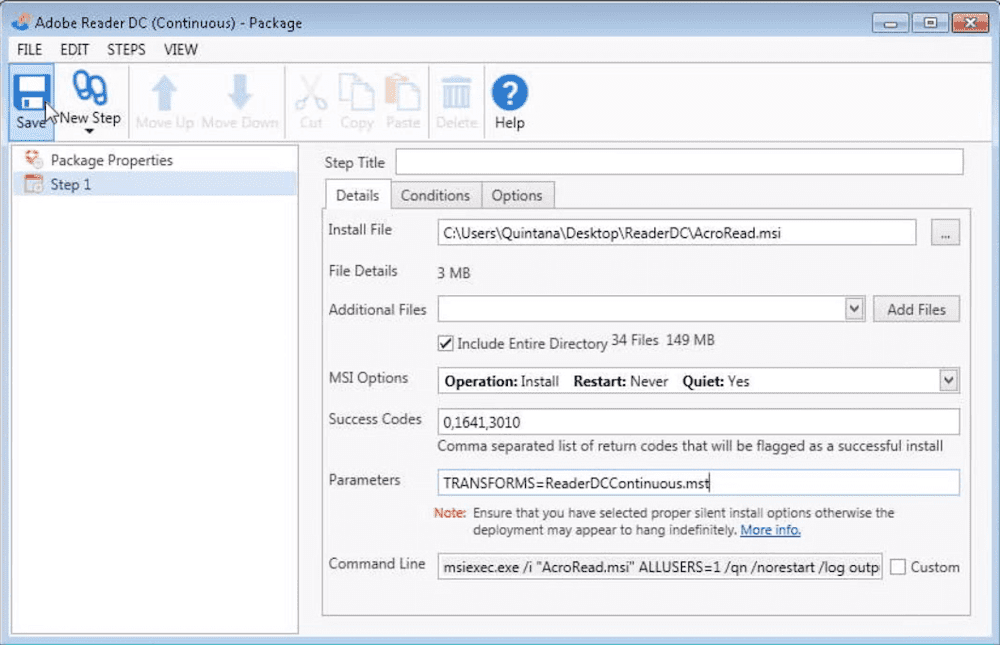Image resolution: width=1000 pixels, height=645 pixels.
Task: Click the Parameters text field
Action: [698, 483]
